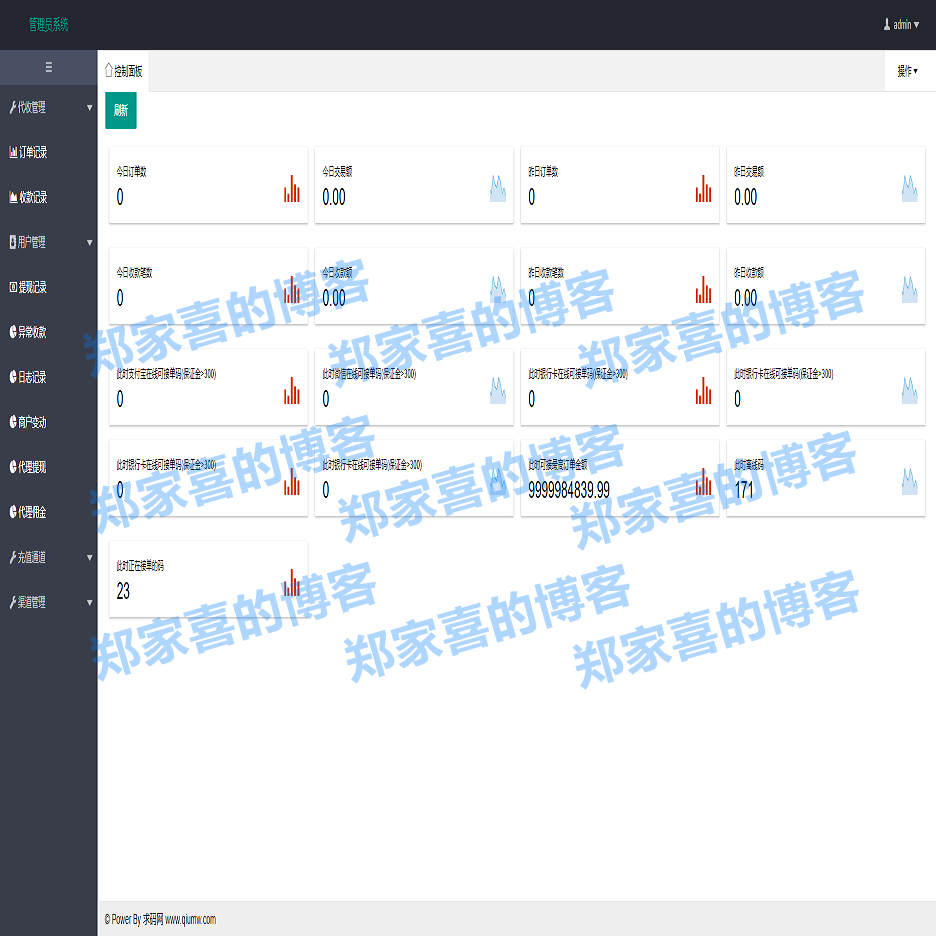Screen dimensions: 936x936
Task: Click the area chart icon on 今日交易额 card
Action: pos(497,189)
